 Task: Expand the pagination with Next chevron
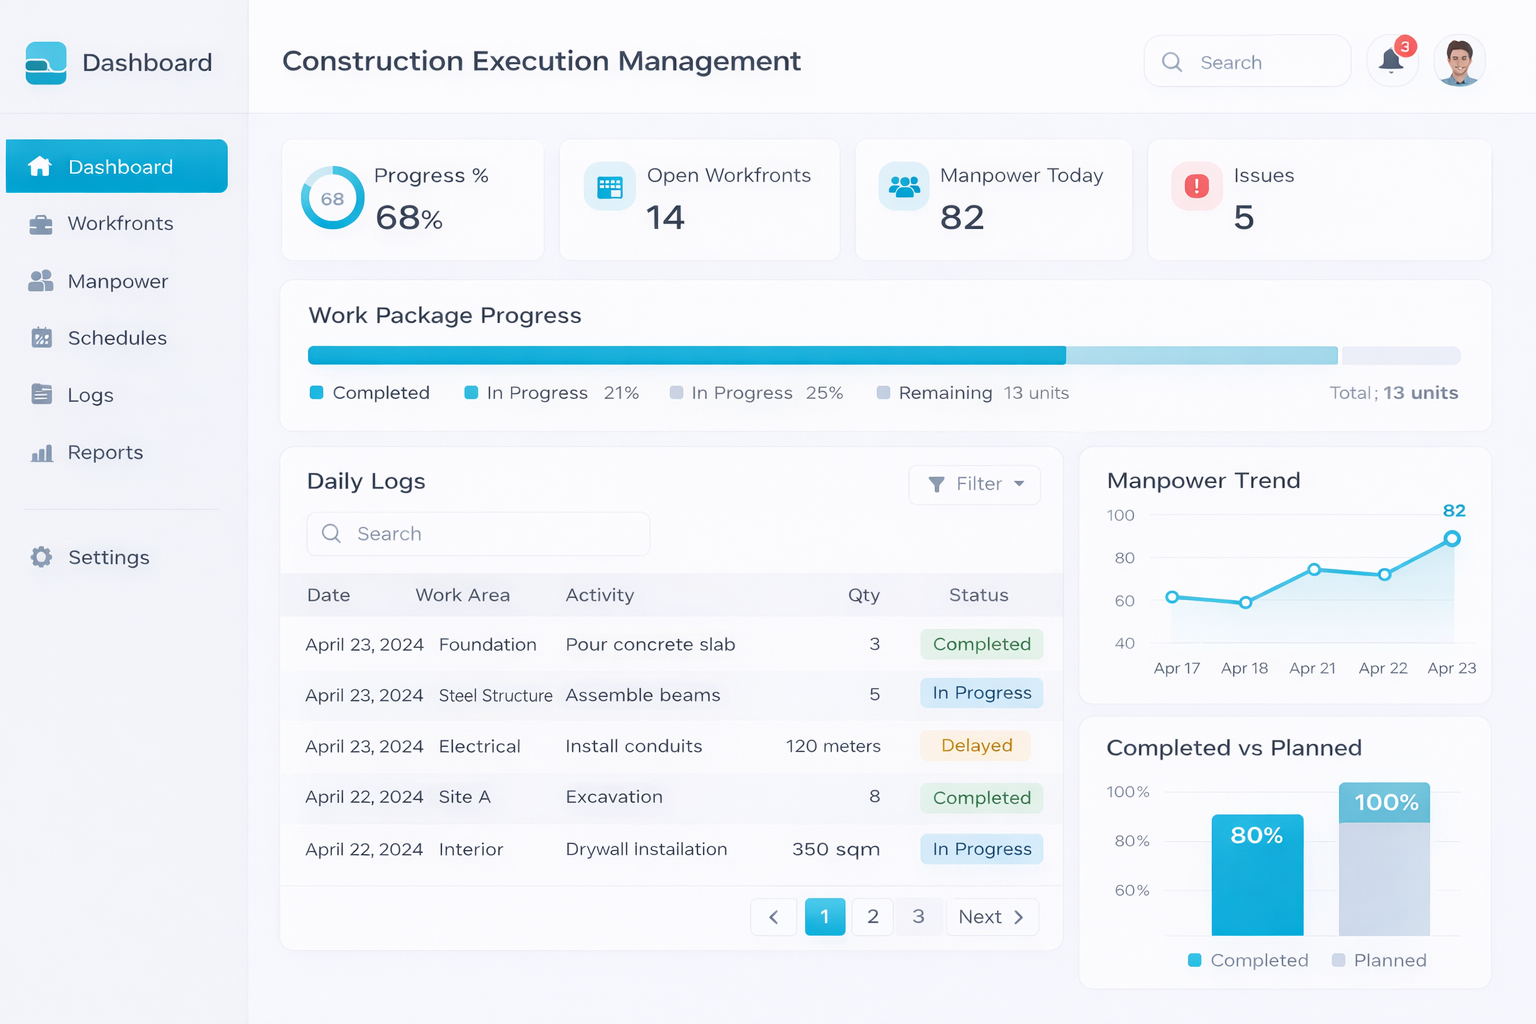point(1019,916)
